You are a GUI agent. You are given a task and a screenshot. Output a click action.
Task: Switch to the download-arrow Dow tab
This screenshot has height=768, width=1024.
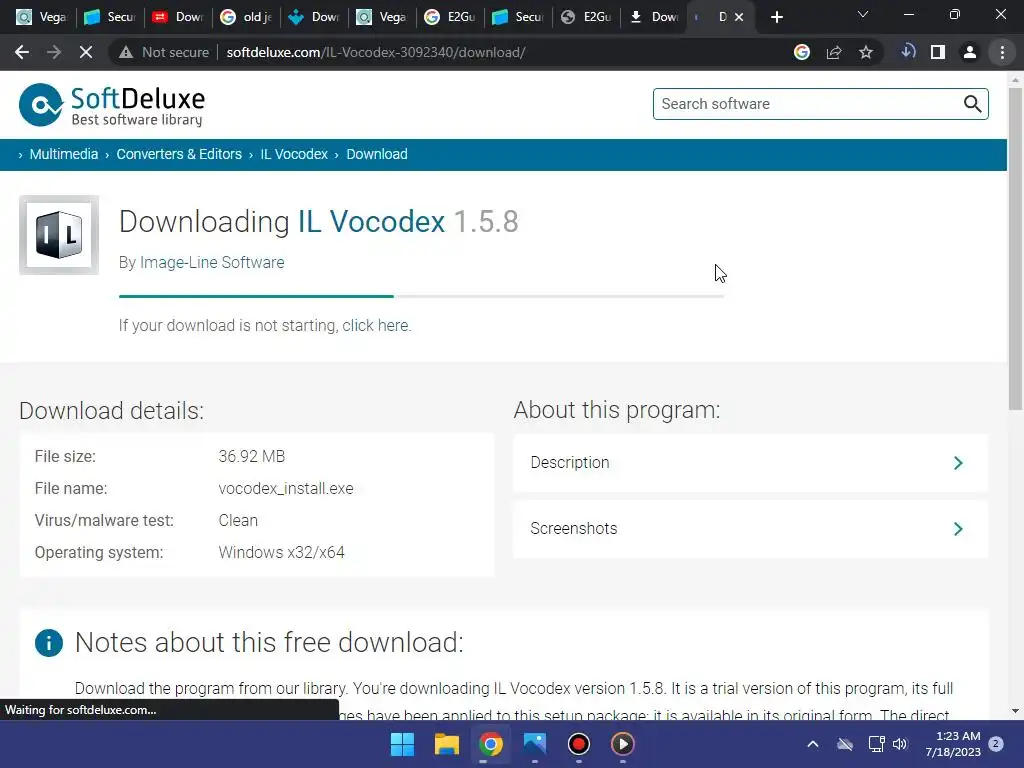pyautogui.click(x=654, y=17)
